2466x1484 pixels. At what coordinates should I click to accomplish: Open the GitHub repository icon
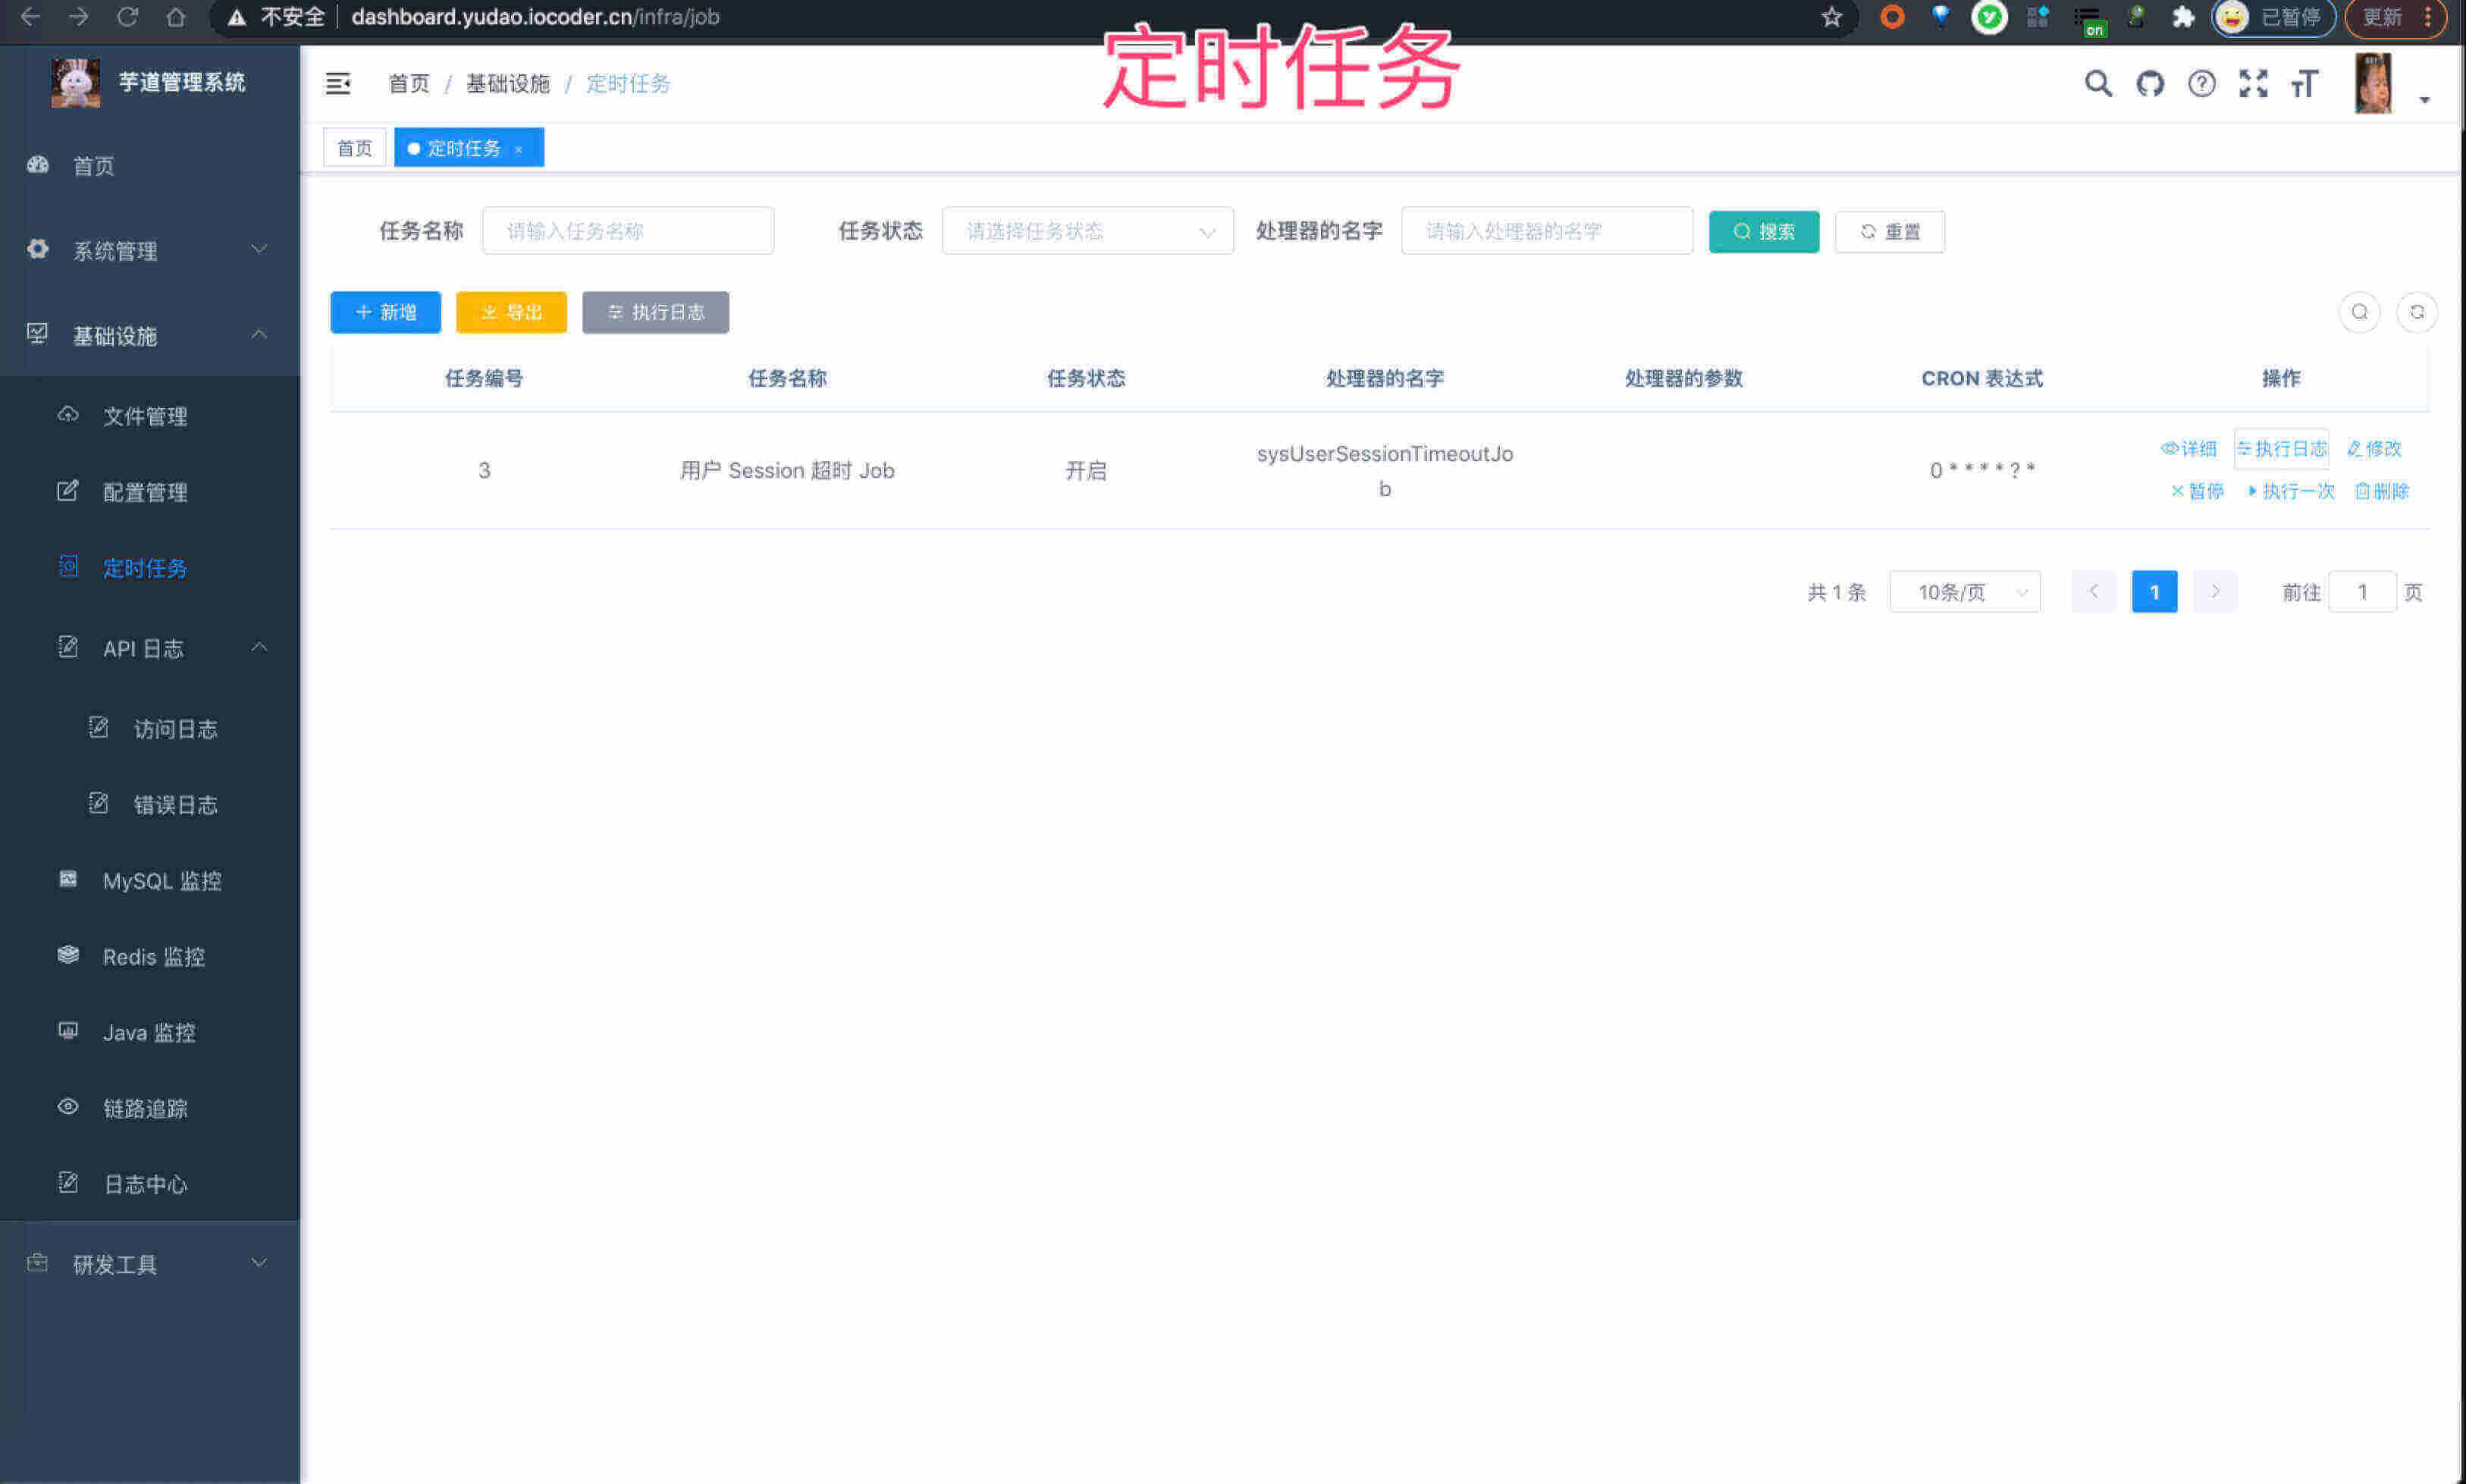coord(2149,84)
